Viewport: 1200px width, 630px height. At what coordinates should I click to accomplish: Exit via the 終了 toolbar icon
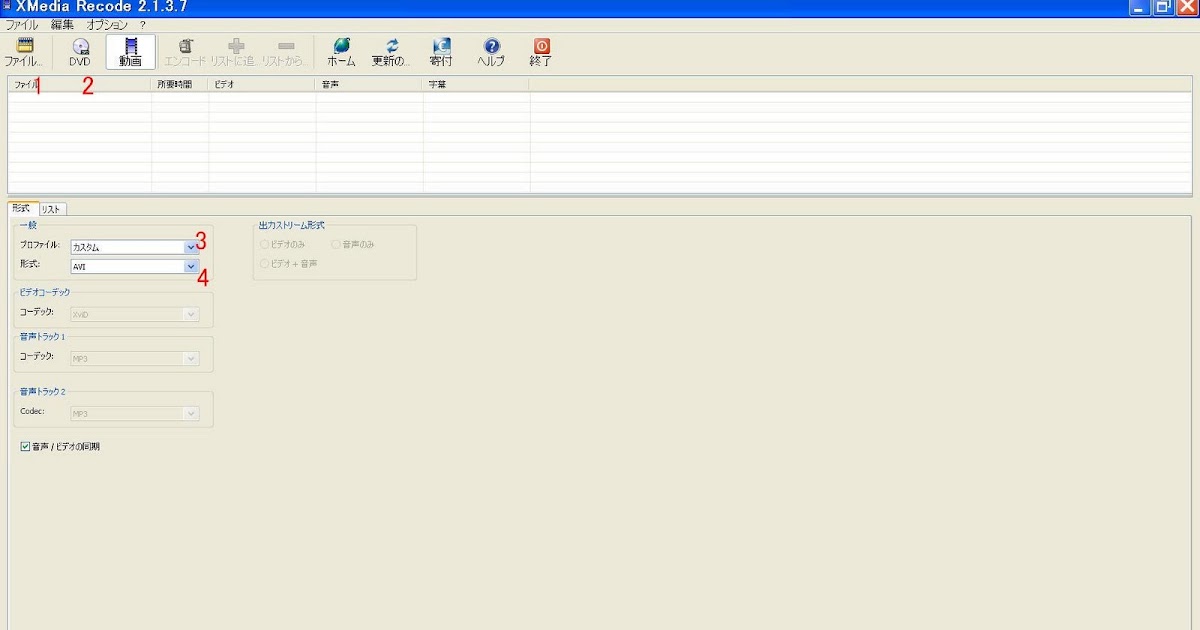coord(541,52)
